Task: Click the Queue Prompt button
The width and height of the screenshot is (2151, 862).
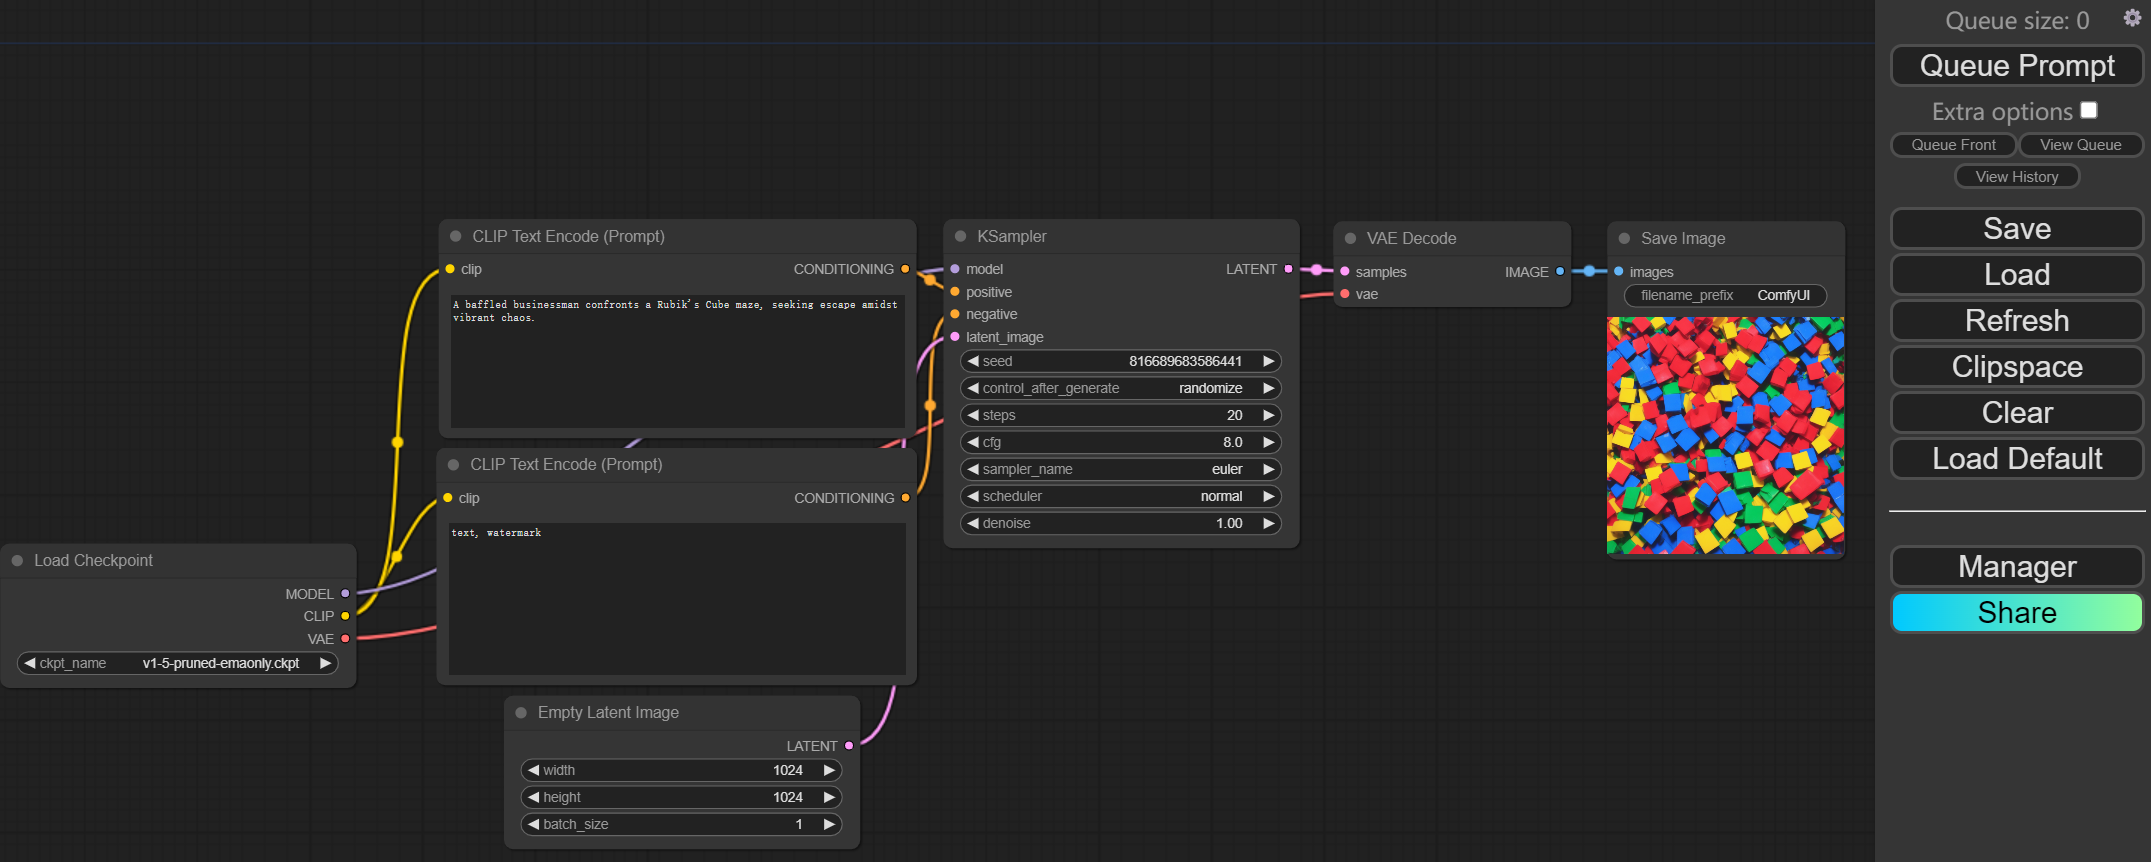Action: tap(2017, 66)
